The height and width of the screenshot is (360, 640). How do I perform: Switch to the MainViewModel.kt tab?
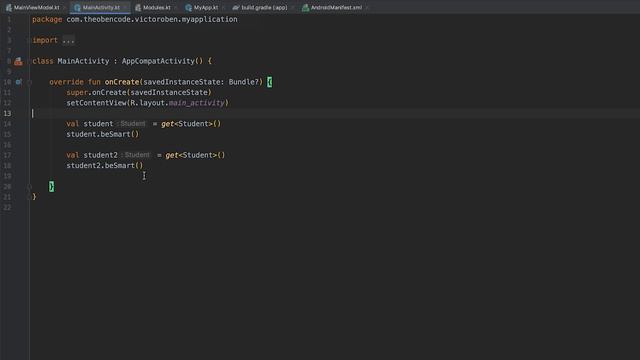(36, 7)
